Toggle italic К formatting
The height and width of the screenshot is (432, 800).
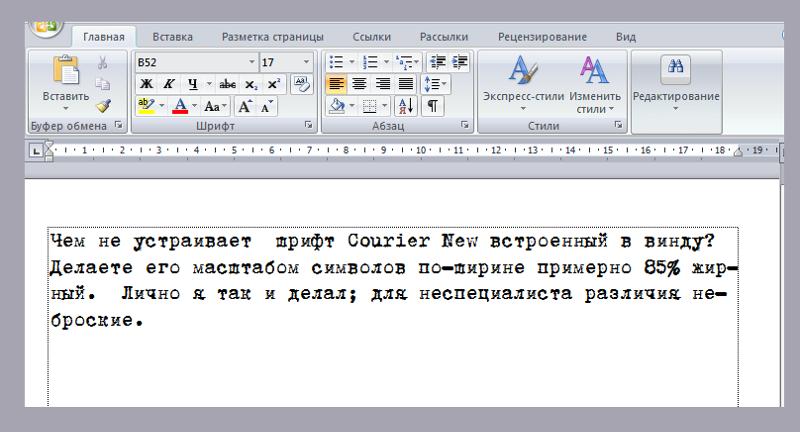169,84
